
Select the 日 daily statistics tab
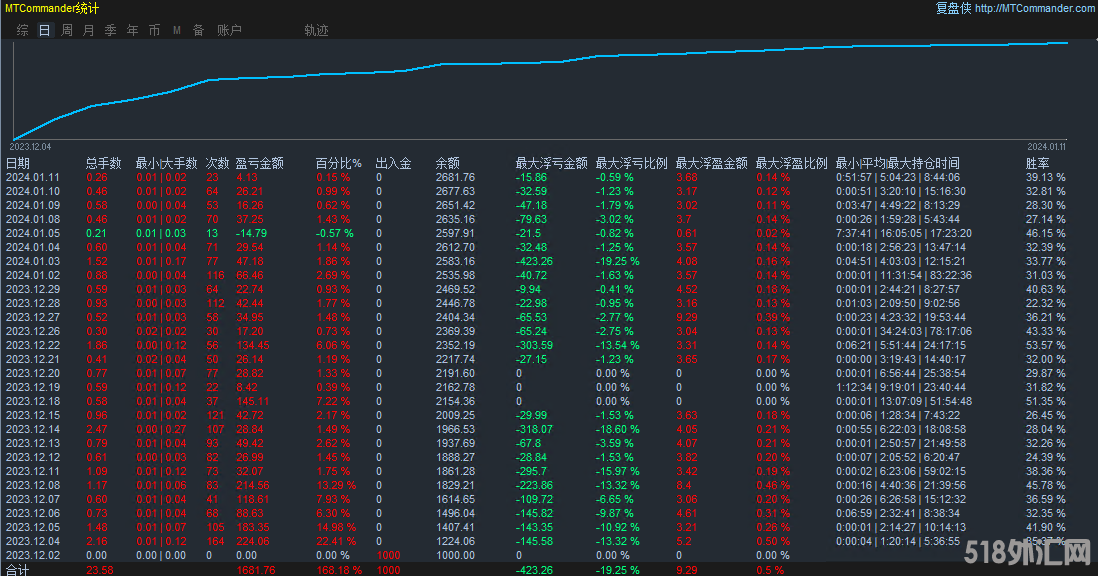pyautogui.click(x=44, y=30)
